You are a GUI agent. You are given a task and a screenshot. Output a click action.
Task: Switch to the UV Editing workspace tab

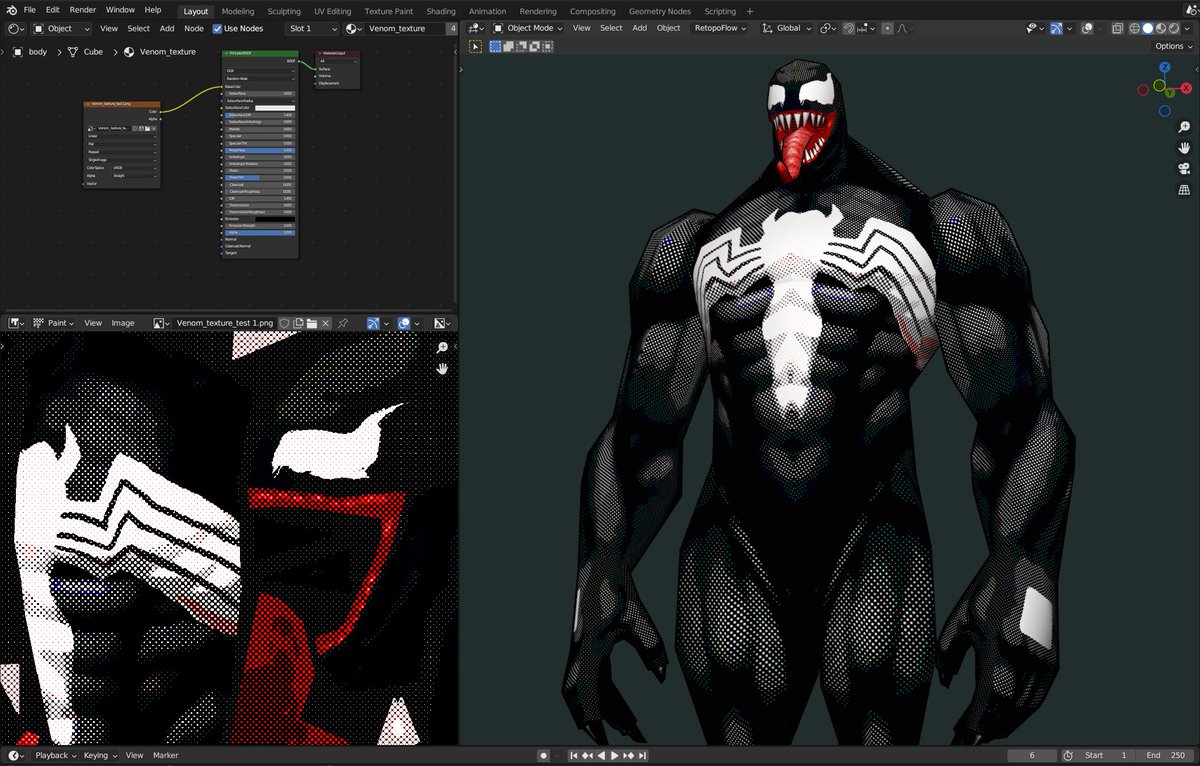332,11
